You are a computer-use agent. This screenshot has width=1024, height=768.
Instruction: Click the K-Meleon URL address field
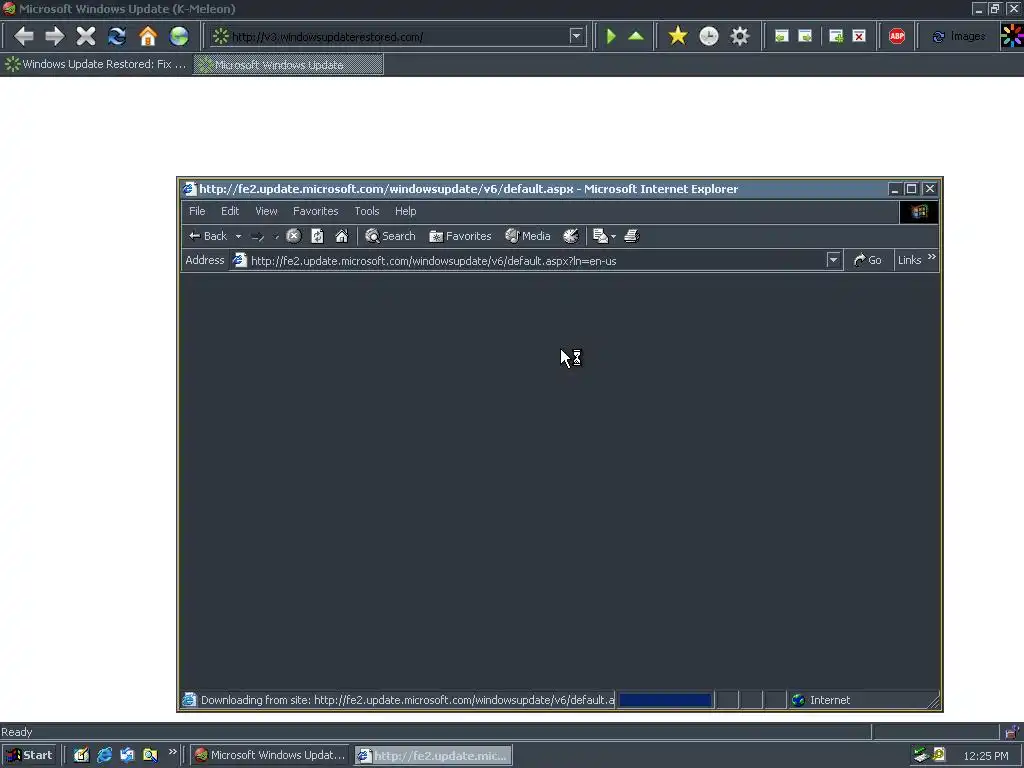tap(398, 37)
